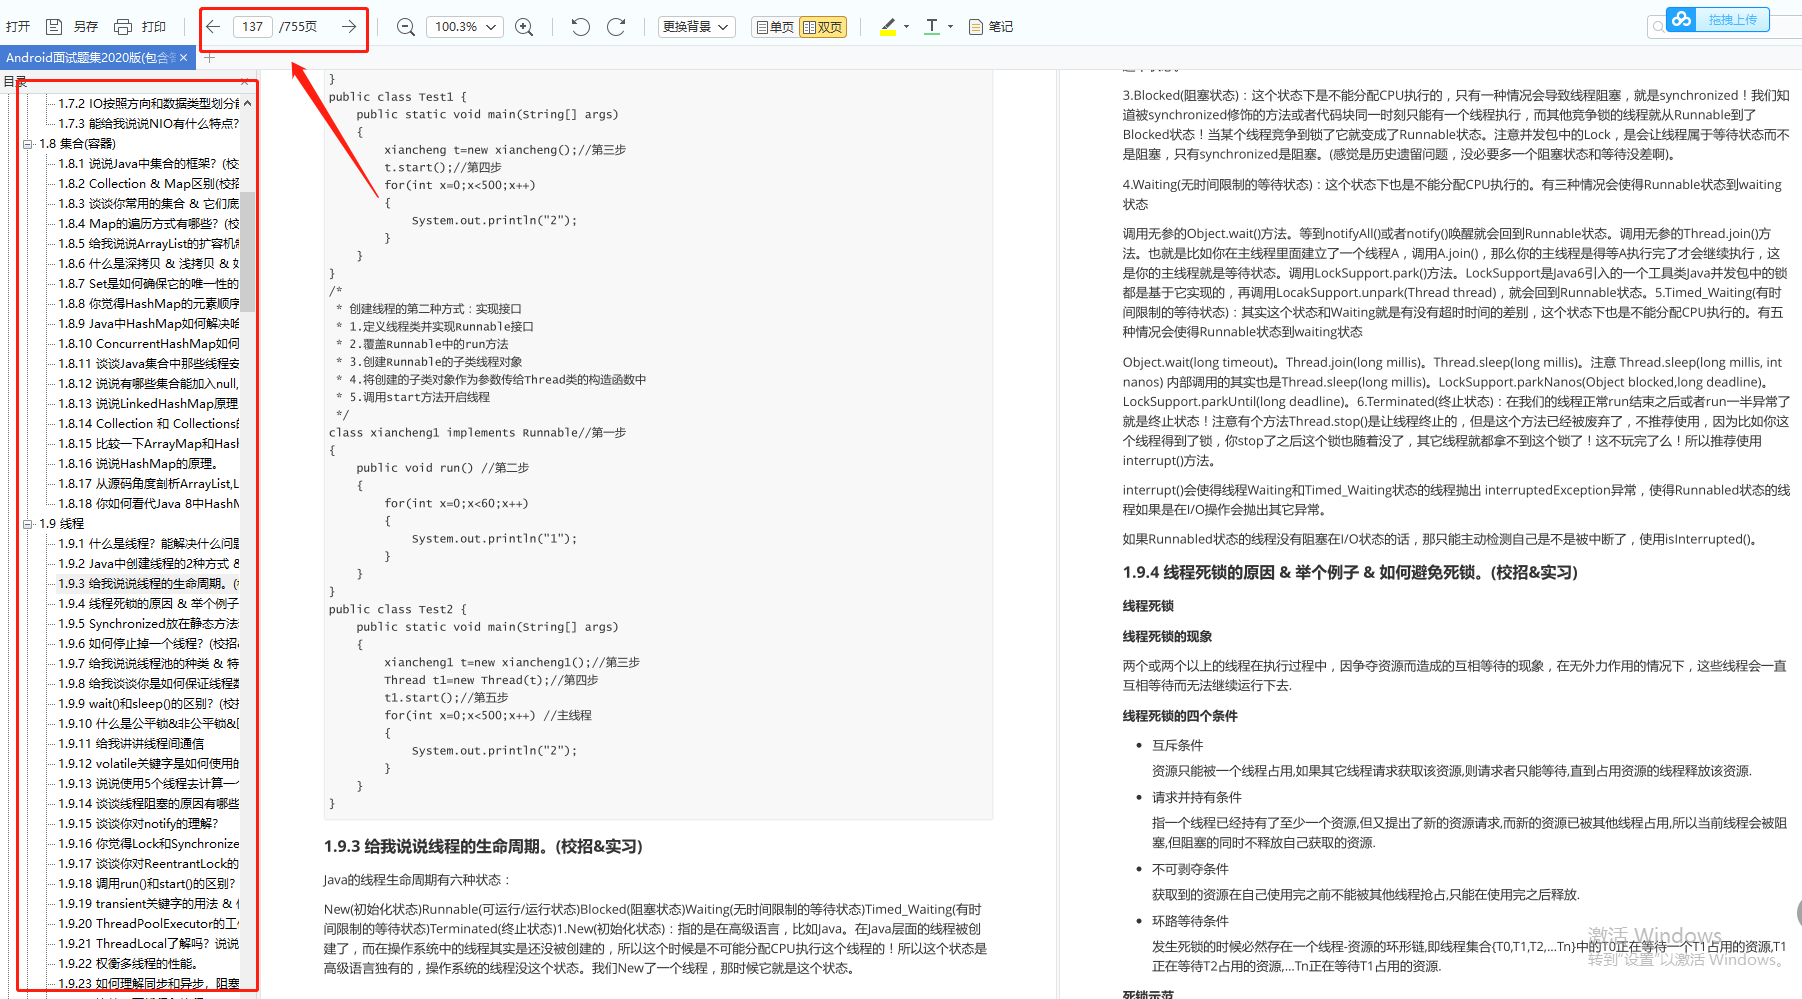The width and height of the screenshot is (1802, 999).
Task: Click the 请求并持有条件 bullet text
Action: pyautogui.click(x=1197, y=798)
